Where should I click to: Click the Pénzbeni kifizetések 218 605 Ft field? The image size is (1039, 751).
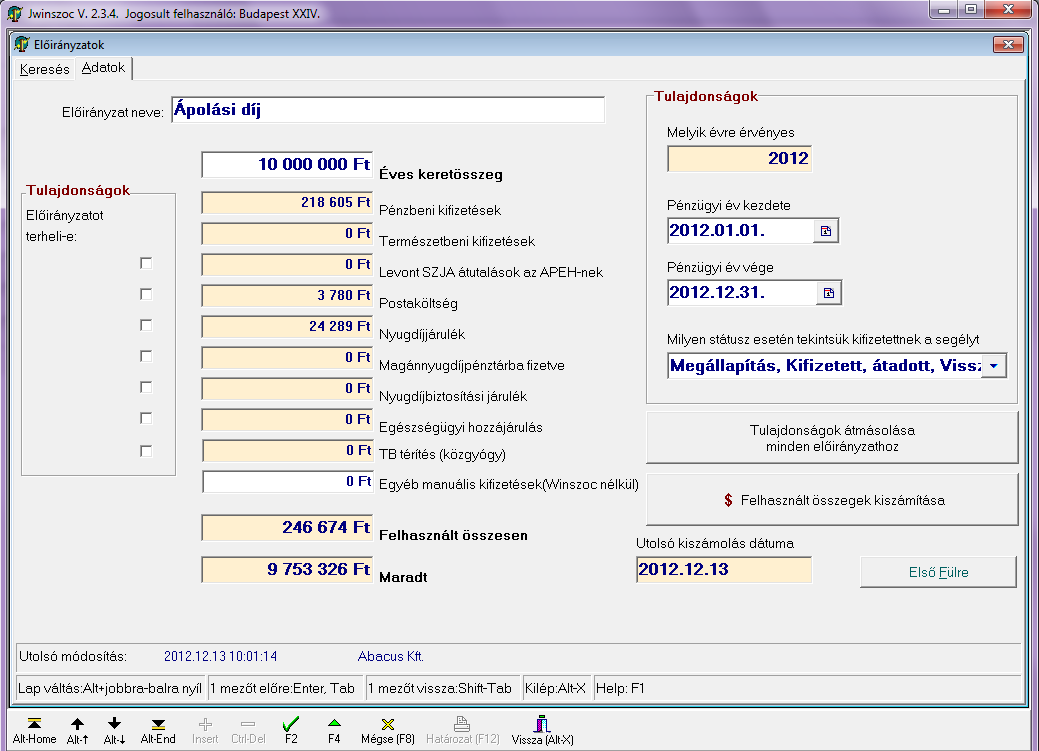point(287,203)
